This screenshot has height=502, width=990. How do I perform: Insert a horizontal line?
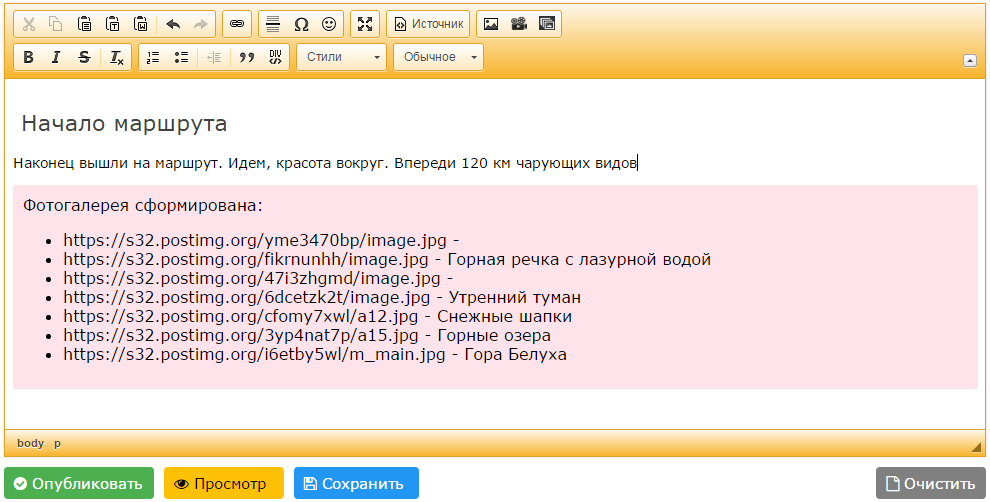click(x=273, y=24)
